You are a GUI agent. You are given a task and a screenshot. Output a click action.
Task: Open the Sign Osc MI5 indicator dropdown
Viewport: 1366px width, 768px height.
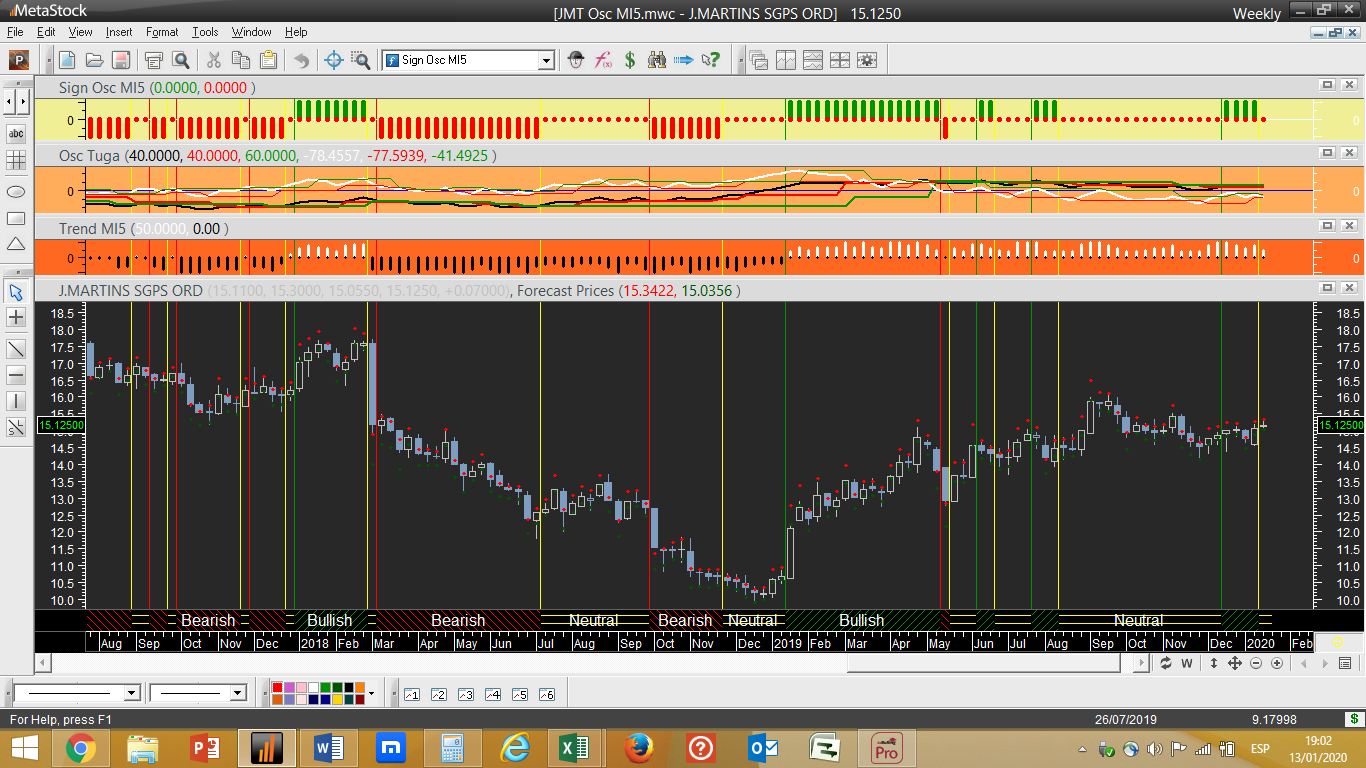(546, 61)
